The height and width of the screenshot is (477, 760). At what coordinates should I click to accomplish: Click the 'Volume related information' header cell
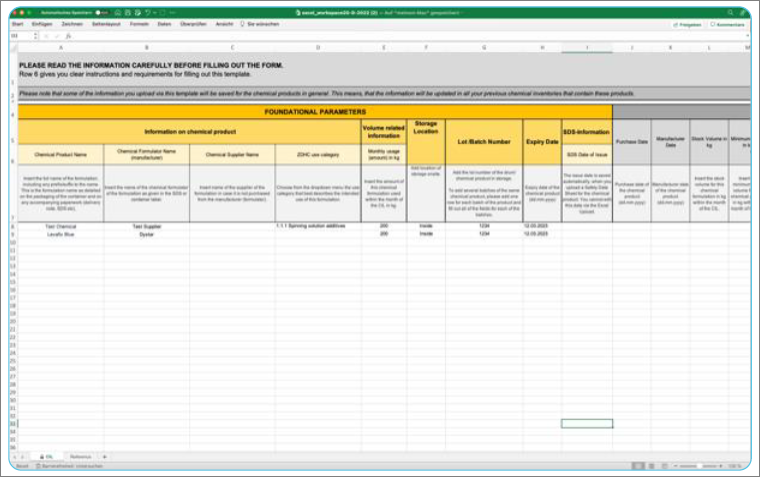tap(384, 132)
